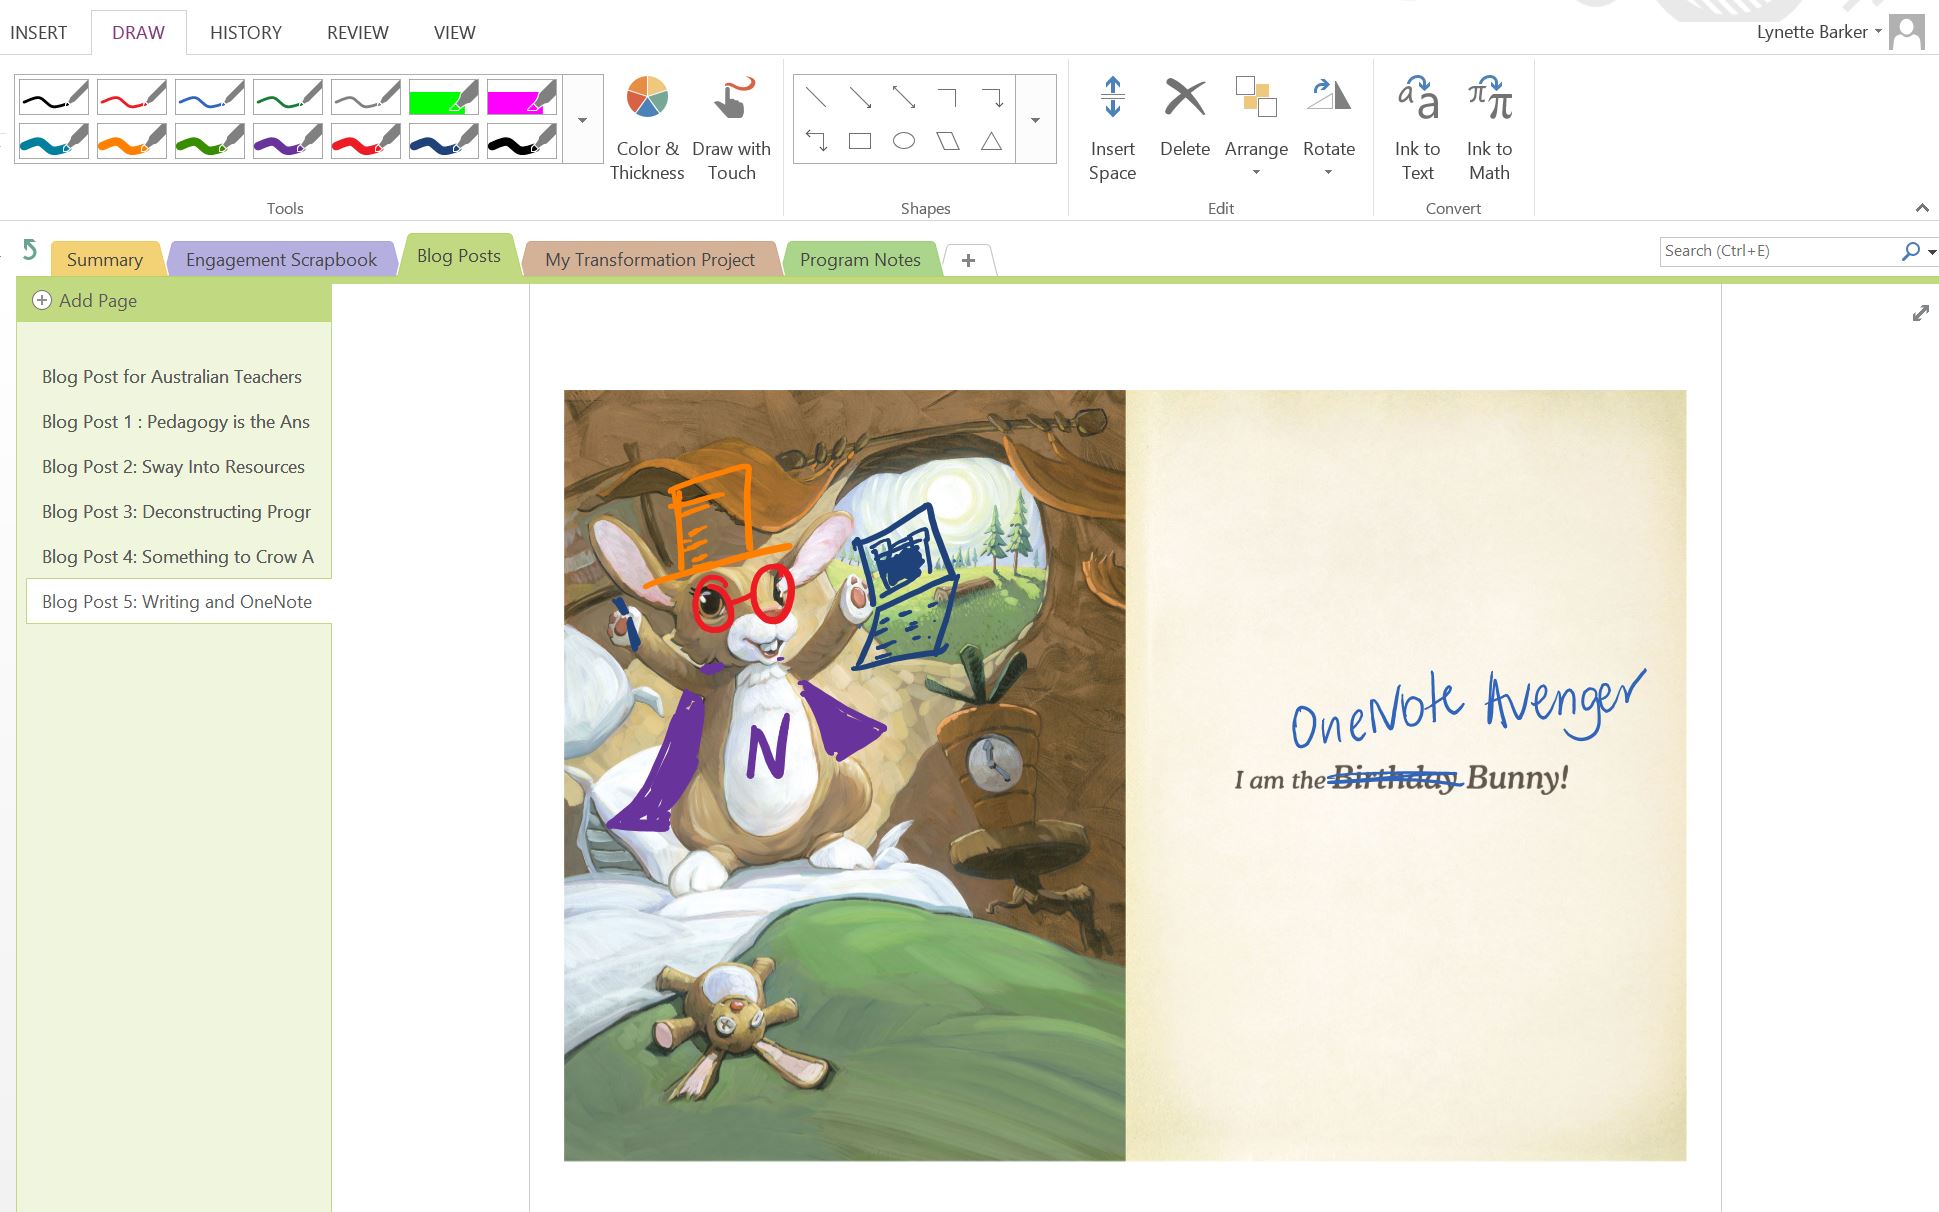Select the thin green pen
1939x1212 pixels.
click(x=288, y=98)
